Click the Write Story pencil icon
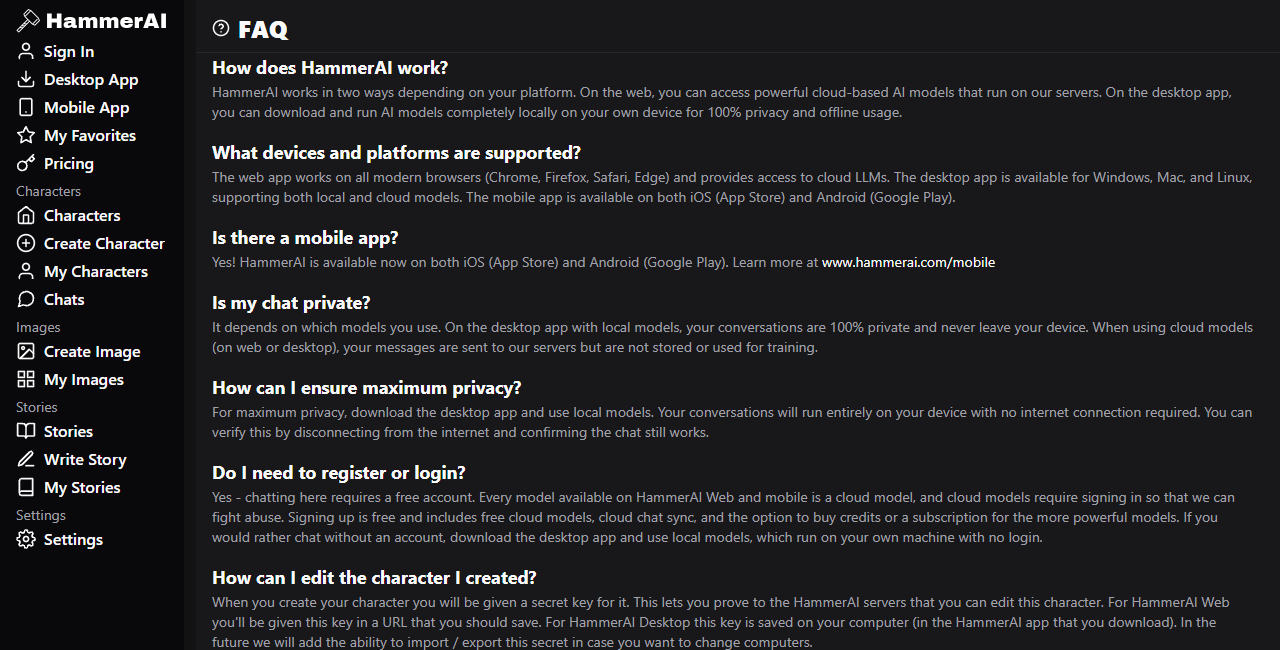Image resolution: width=1280 pixels, height=650 pixels. pos(26,460)
